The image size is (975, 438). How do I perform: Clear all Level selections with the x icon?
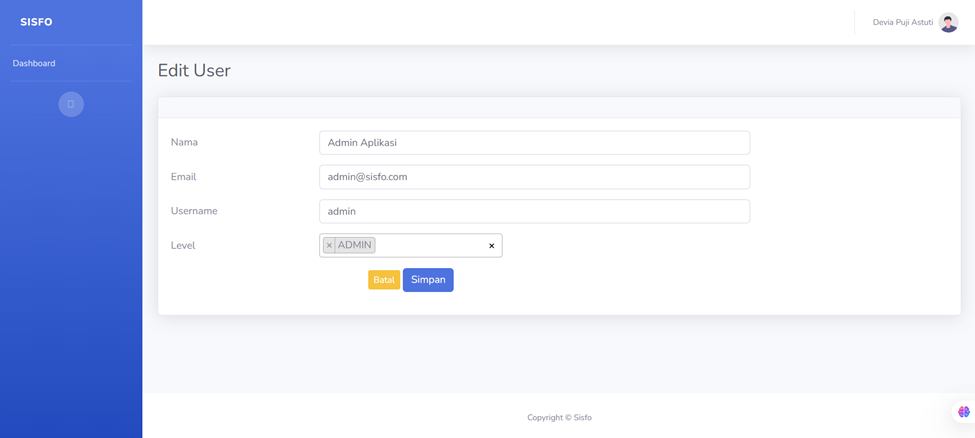[491, 246]
